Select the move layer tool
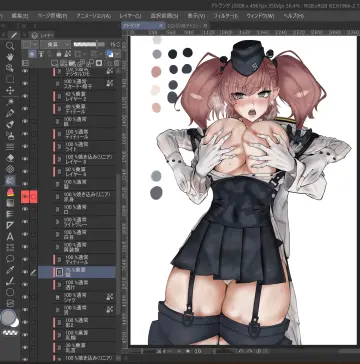The height and width of the screenshot is (364, 360). coord(10,90)
